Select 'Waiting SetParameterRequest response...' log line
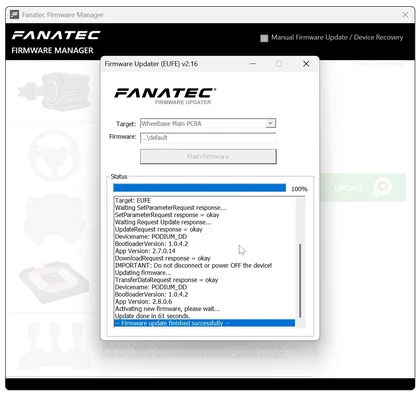Image resolution: width=420 pixels, height=395 pixels. point(170,208)
